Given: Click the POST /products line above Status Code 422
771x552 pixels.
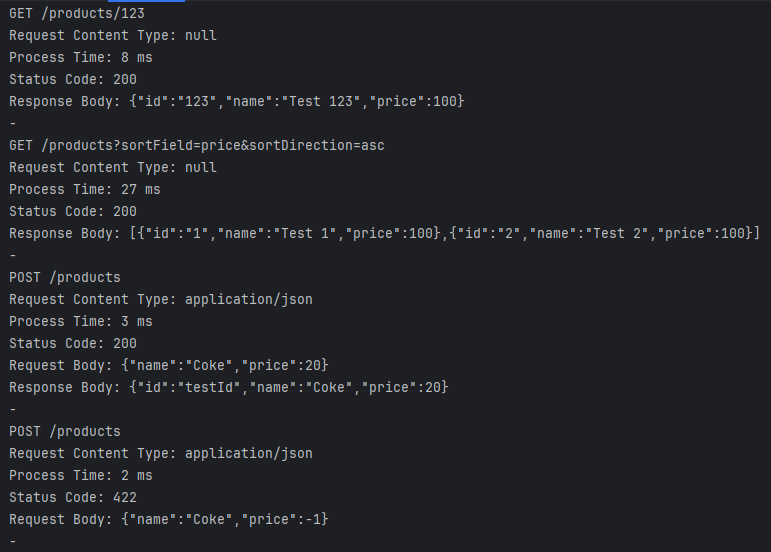Looking at the screenshot, I should pos(65,432).
